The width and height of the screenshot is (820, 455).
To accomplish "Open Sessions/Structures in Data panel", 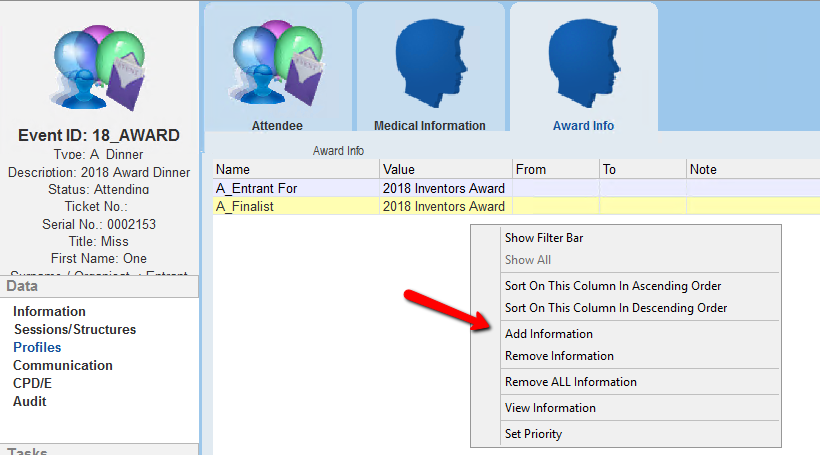I will [74, 330].
